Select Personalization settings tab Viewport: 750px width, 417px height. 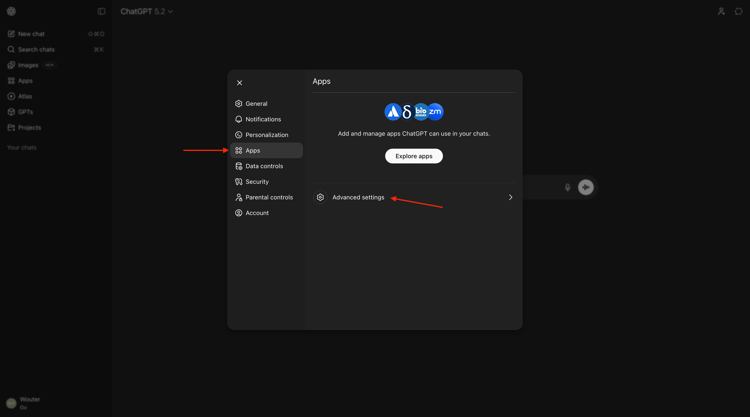click(266, 135)
